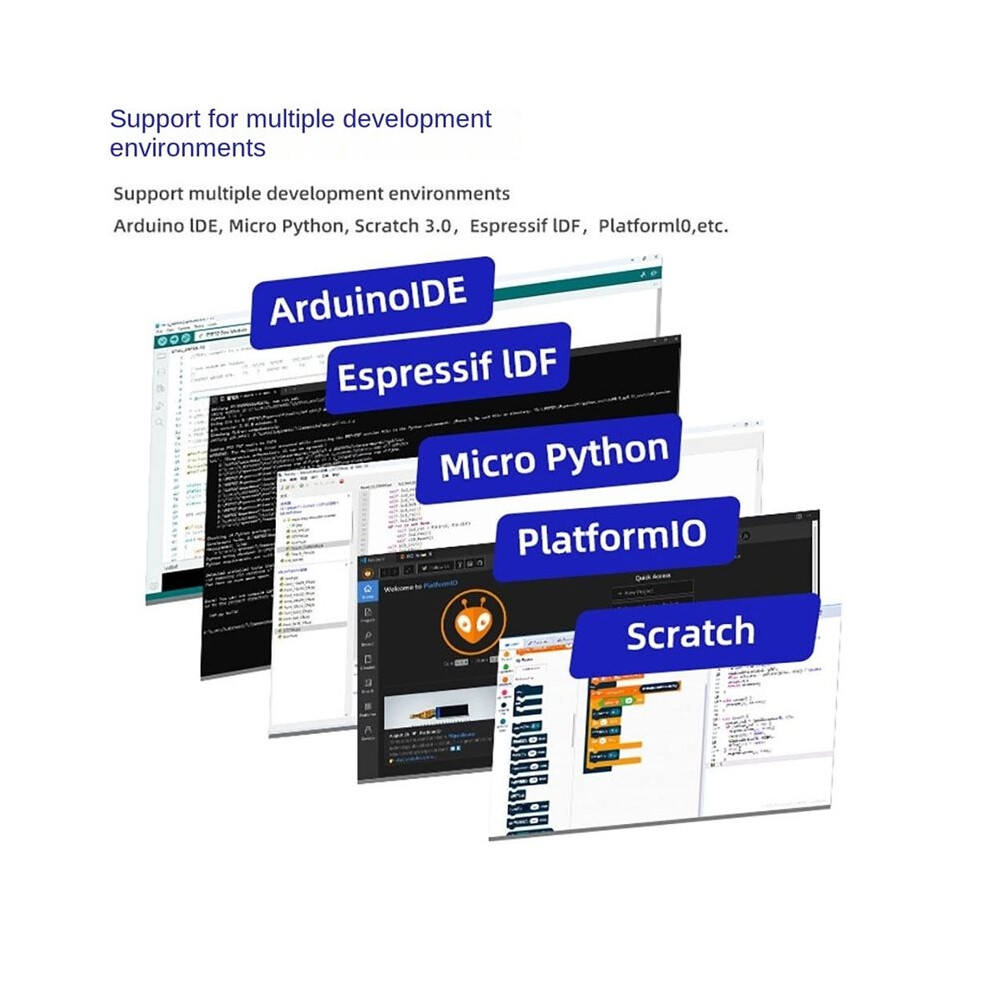
Task: Click the Upload arrow button in Arduino IDE
Action: pyautogui.click(x=174, y=340)
